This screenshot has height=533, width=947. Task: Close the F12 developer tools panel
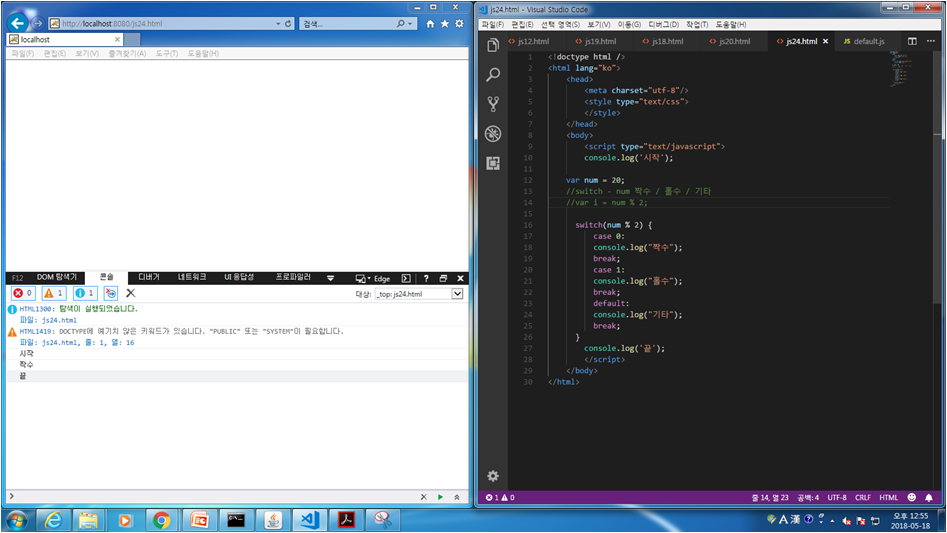coord(460,278)
